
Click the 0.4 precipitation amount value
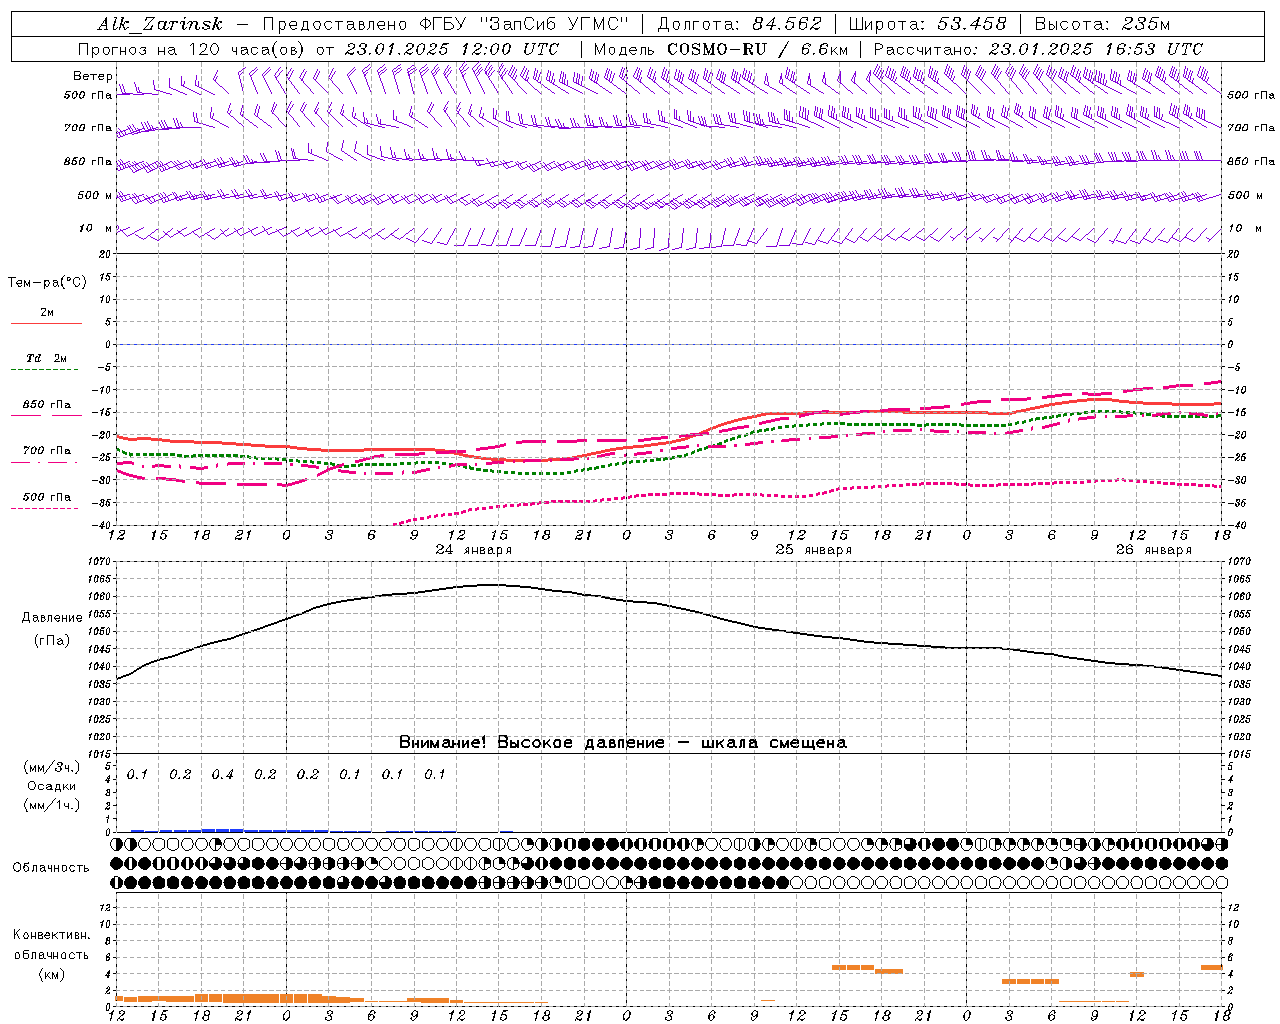(x=222, y=774)
